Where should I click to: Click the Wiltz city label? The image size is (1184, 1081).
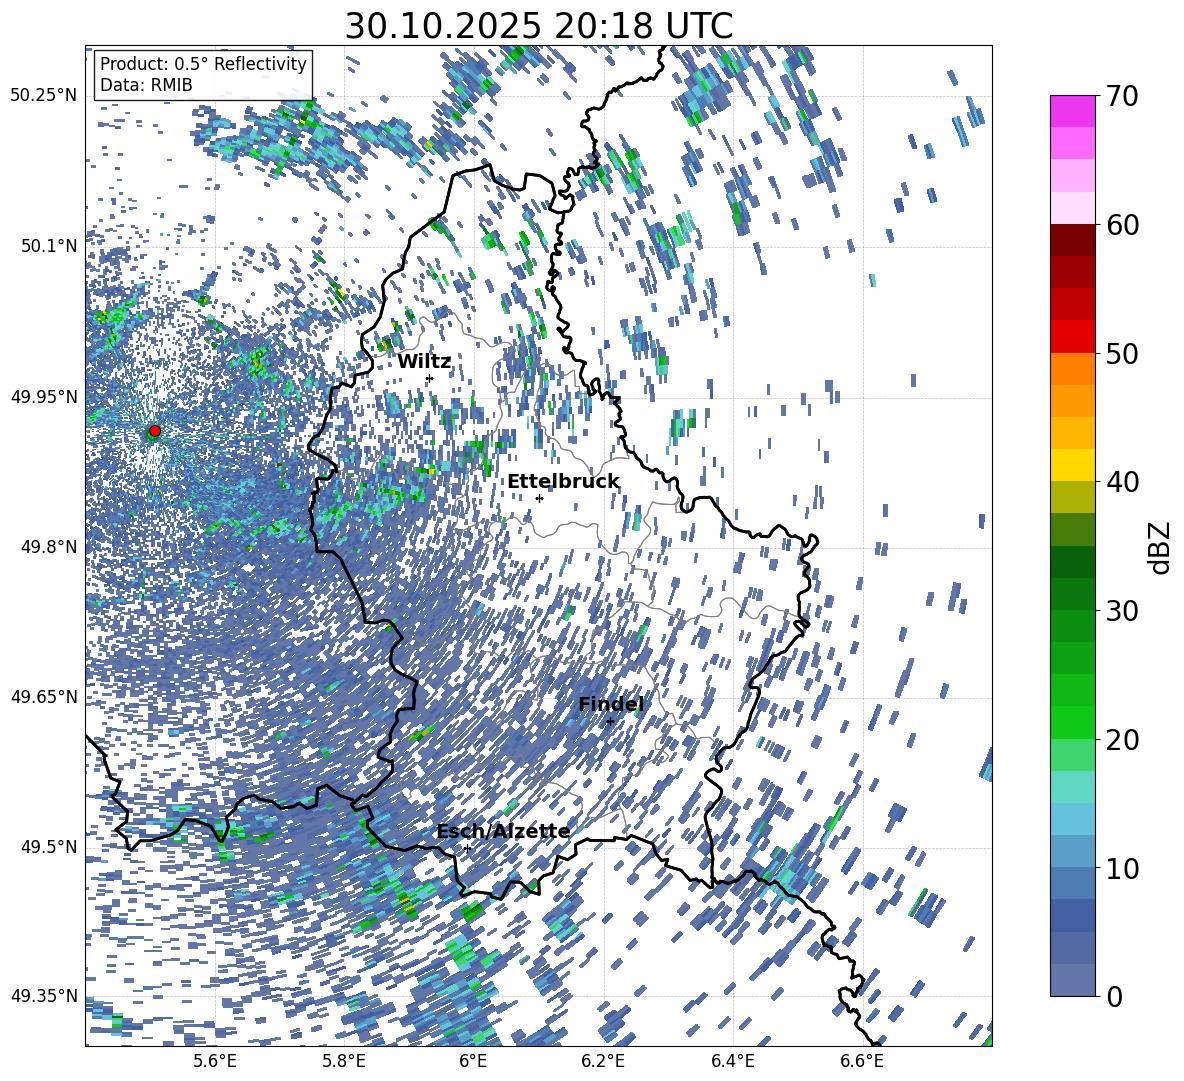424,361
